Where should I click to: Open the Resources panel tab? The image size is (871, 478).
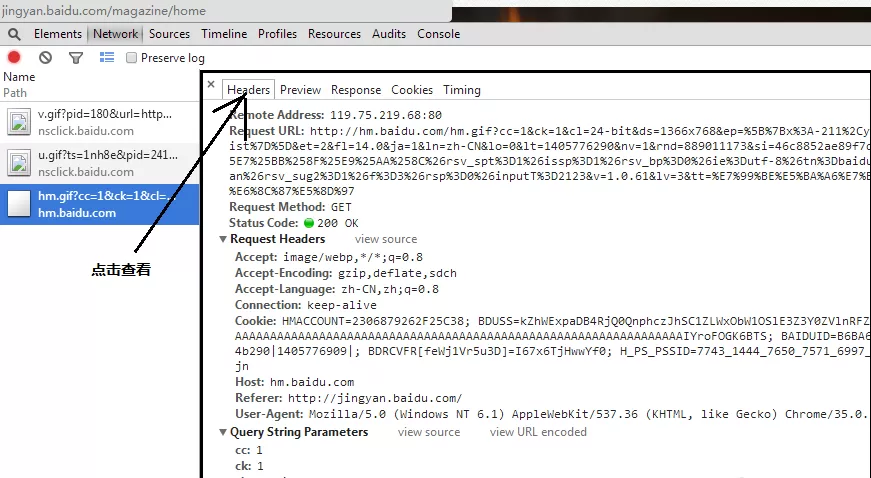(334, 34)
